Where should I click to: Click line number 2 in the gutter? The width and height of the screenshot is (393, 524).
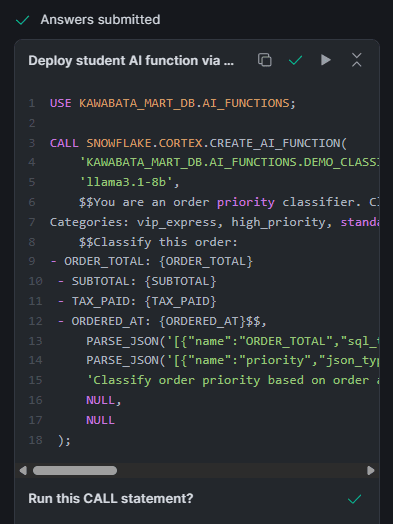click(32, 123)
